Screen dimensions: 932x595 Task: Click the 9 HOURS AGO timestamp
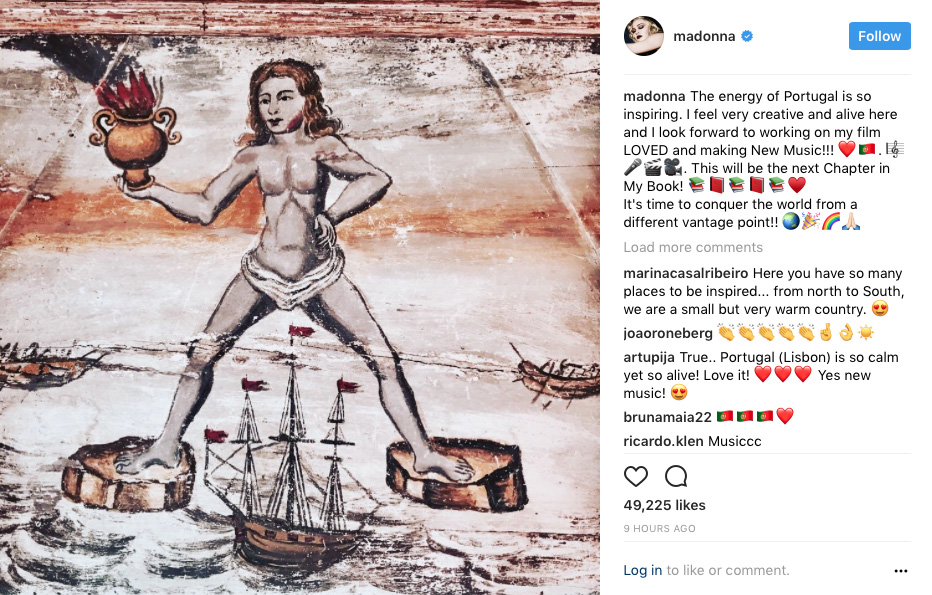pos(659,528)
